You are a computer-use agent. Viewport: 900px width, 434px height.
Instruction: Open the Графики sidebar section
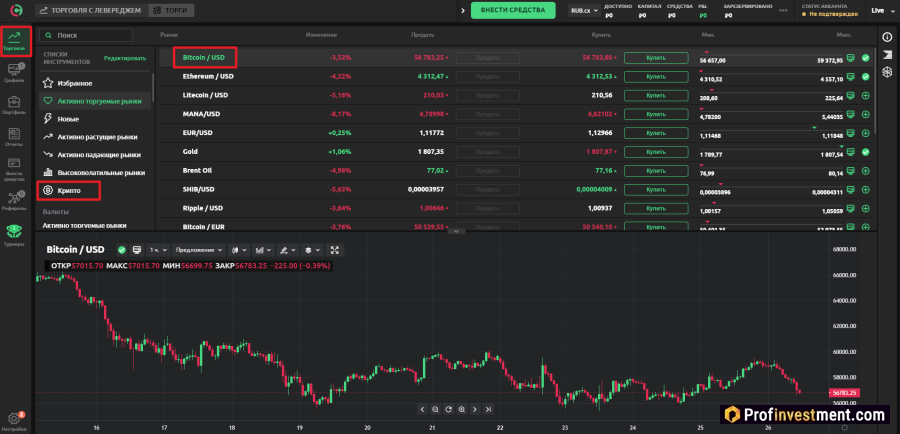click(x=15, y=73)
